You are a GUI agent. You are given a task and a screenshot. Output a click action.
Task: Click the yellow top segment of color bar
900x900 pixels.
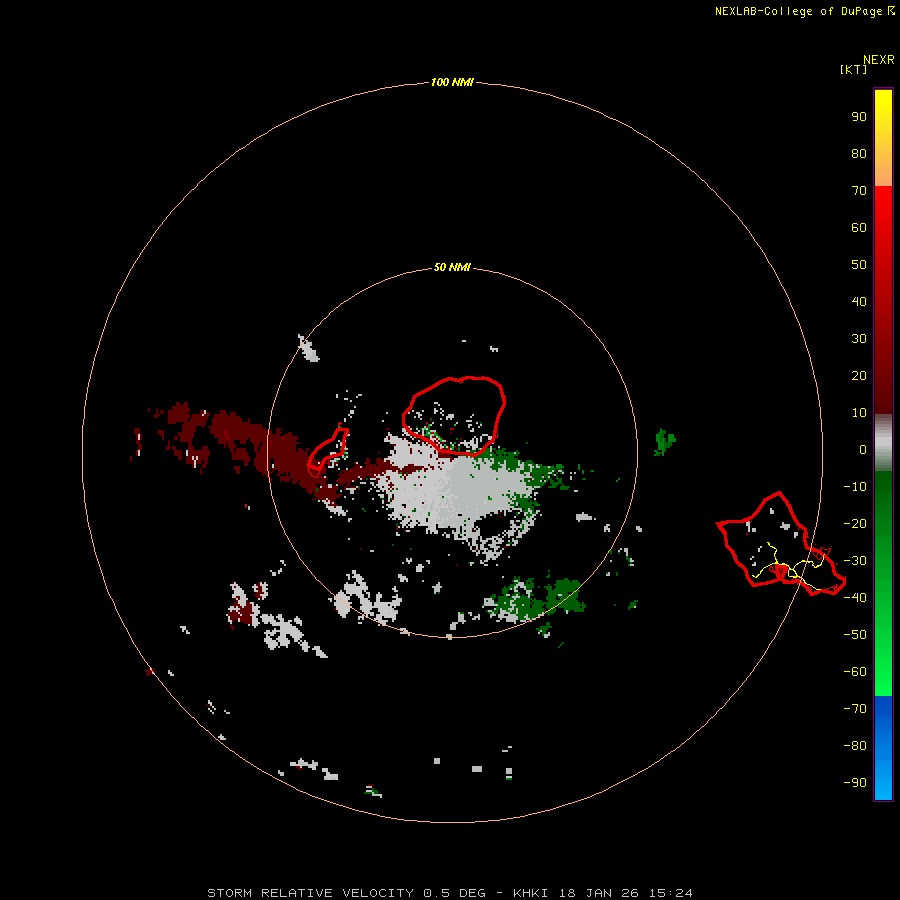[x=883, y=137]
